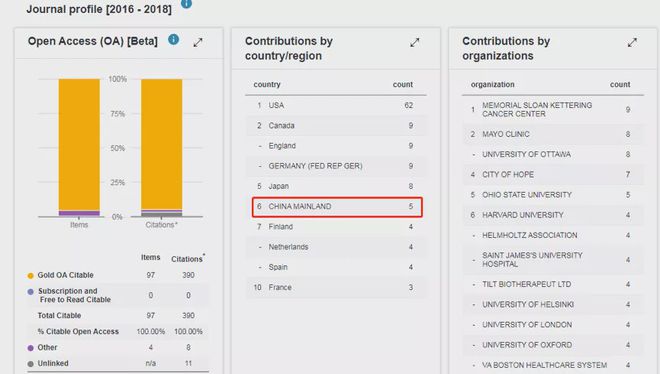
Task: Click the count header in organizations table
Action: 620,84
